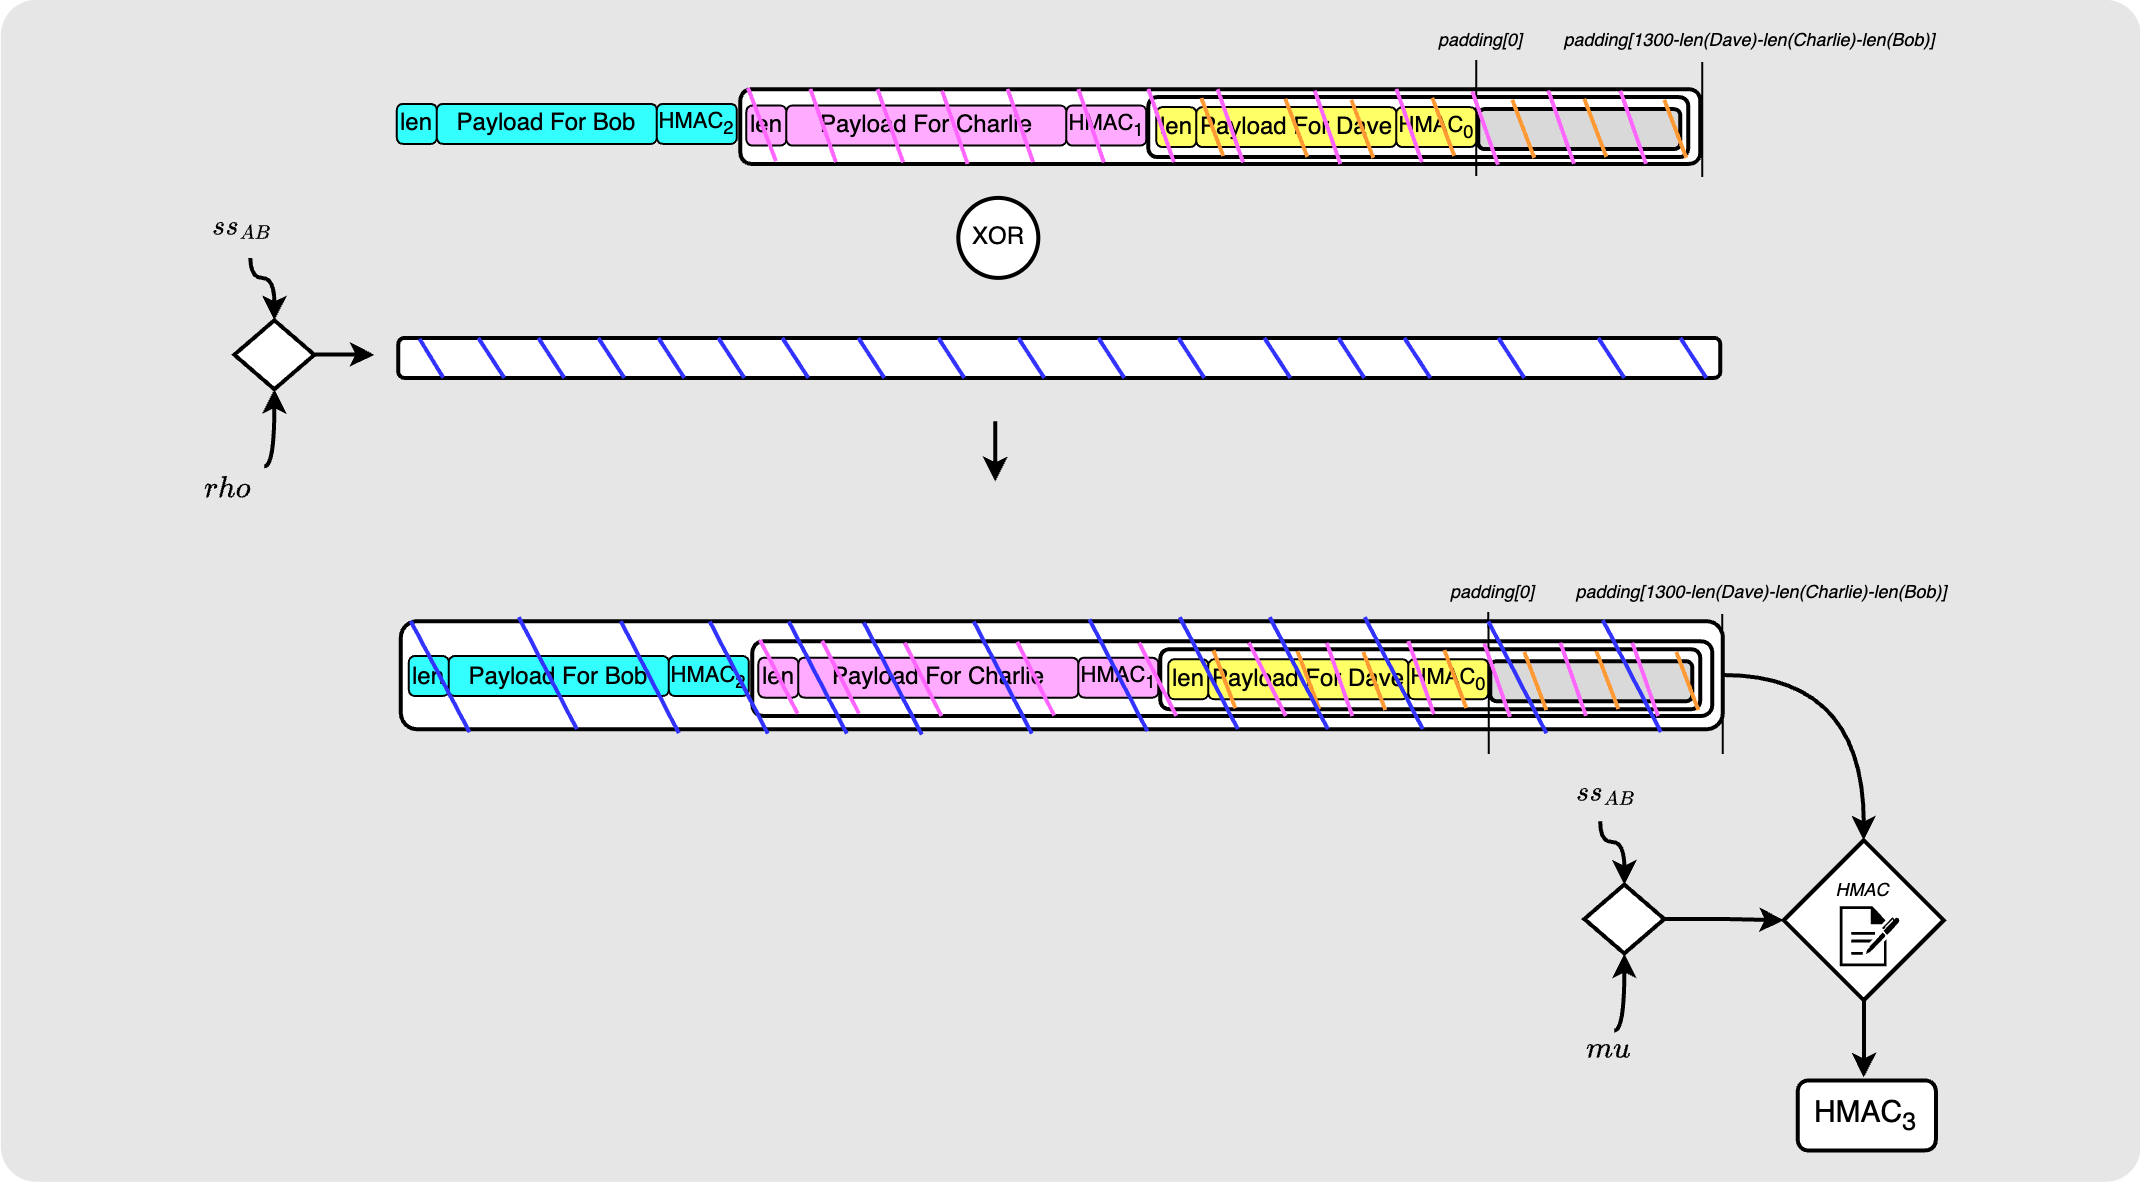Click the HMAC signing document icon
2140x1184 pixels.
tap(1865, 936)
